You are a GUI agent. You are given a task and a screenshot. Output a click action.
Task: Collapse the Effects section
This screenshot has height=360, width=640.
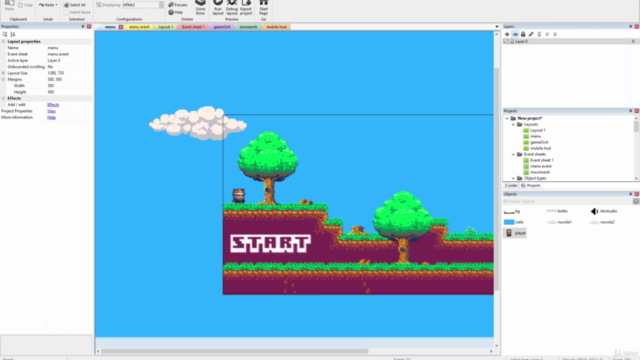pos(3,98)
